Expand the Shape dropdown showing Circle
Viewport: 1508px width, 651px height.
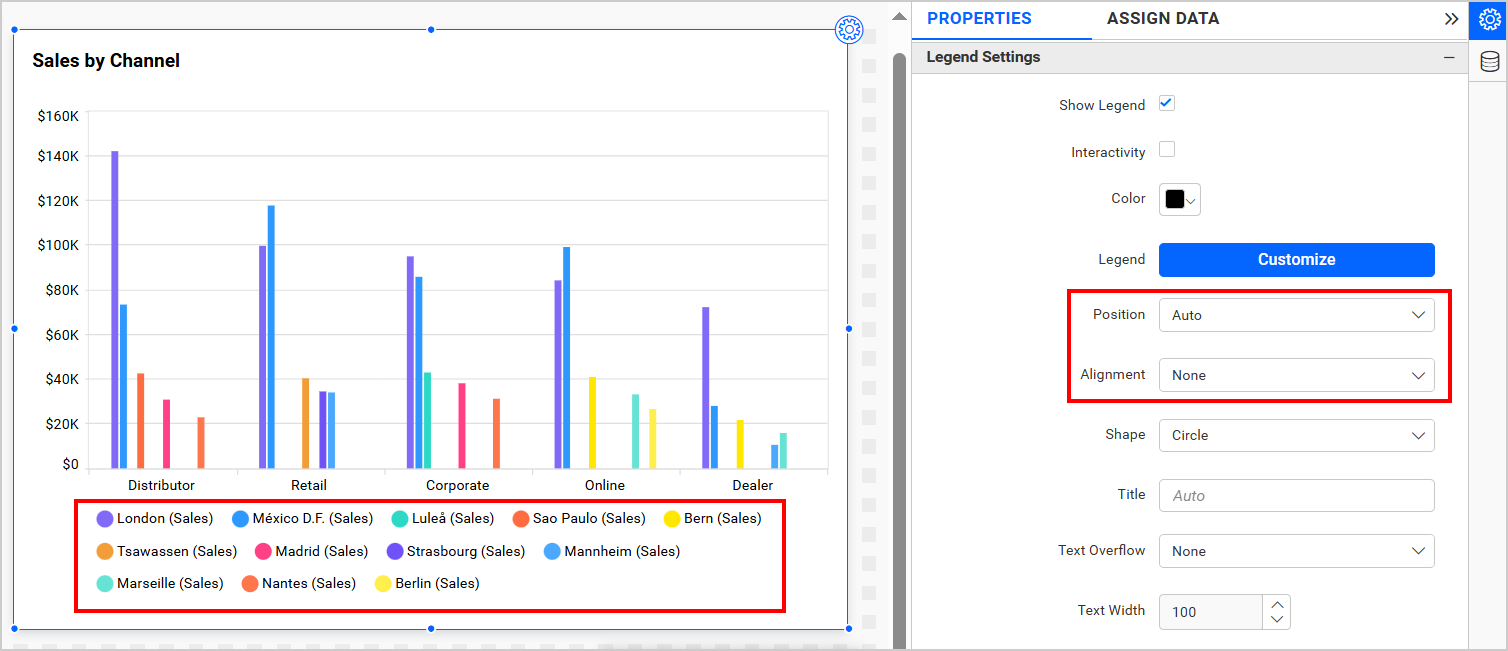[1296, 435]
